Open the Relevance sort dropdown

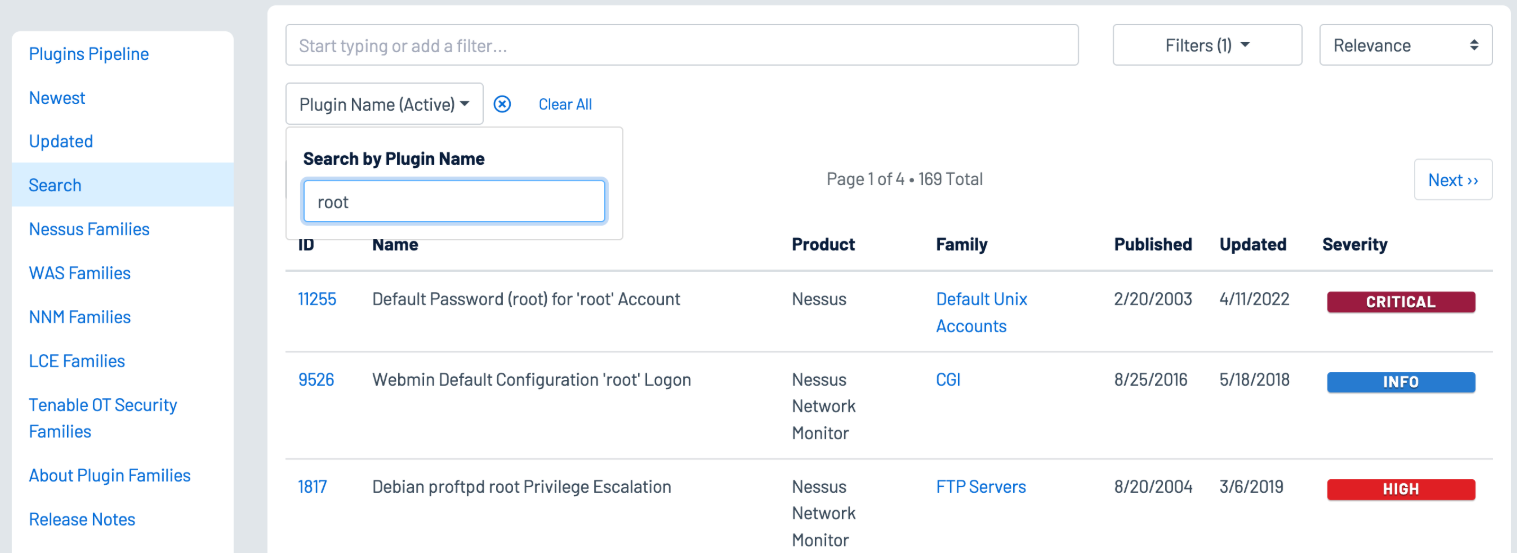(x=1405, y=45)
